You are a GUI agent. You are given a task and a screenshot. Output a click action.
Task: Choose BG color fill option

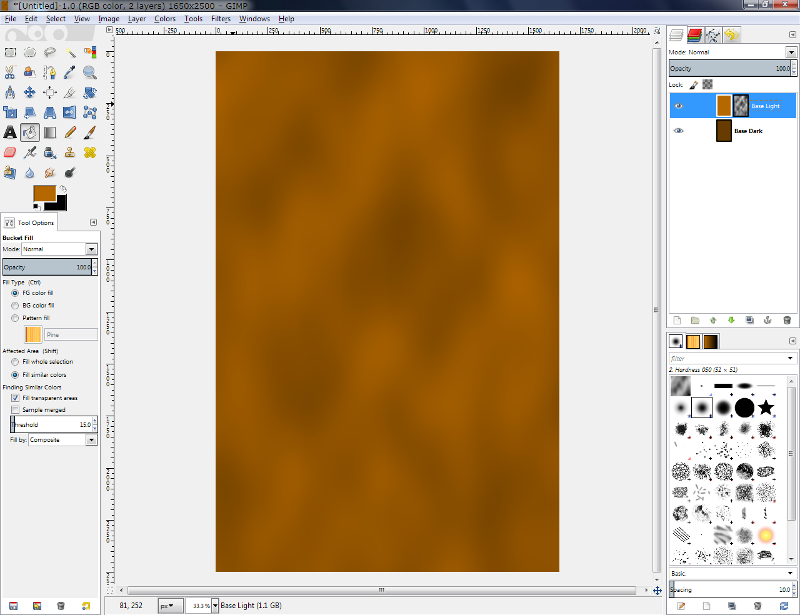click(15, 305)
